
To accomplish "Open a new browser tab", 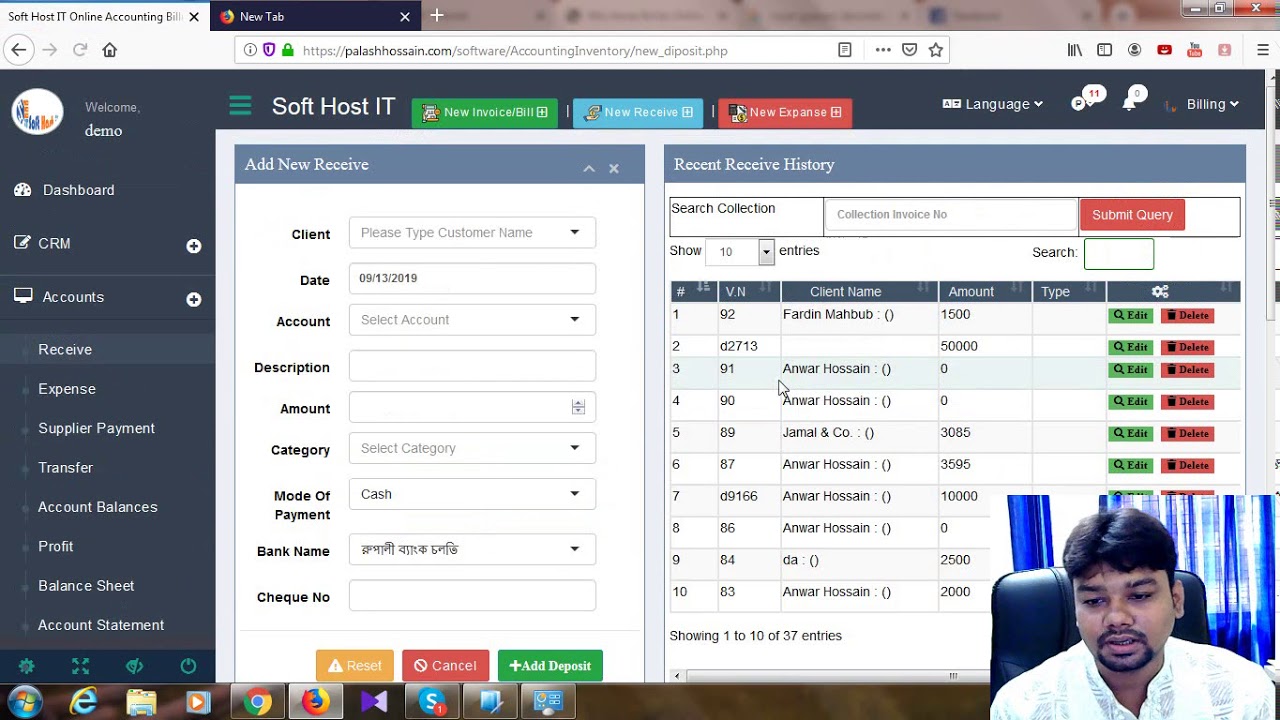I will [x=437, y=16].
